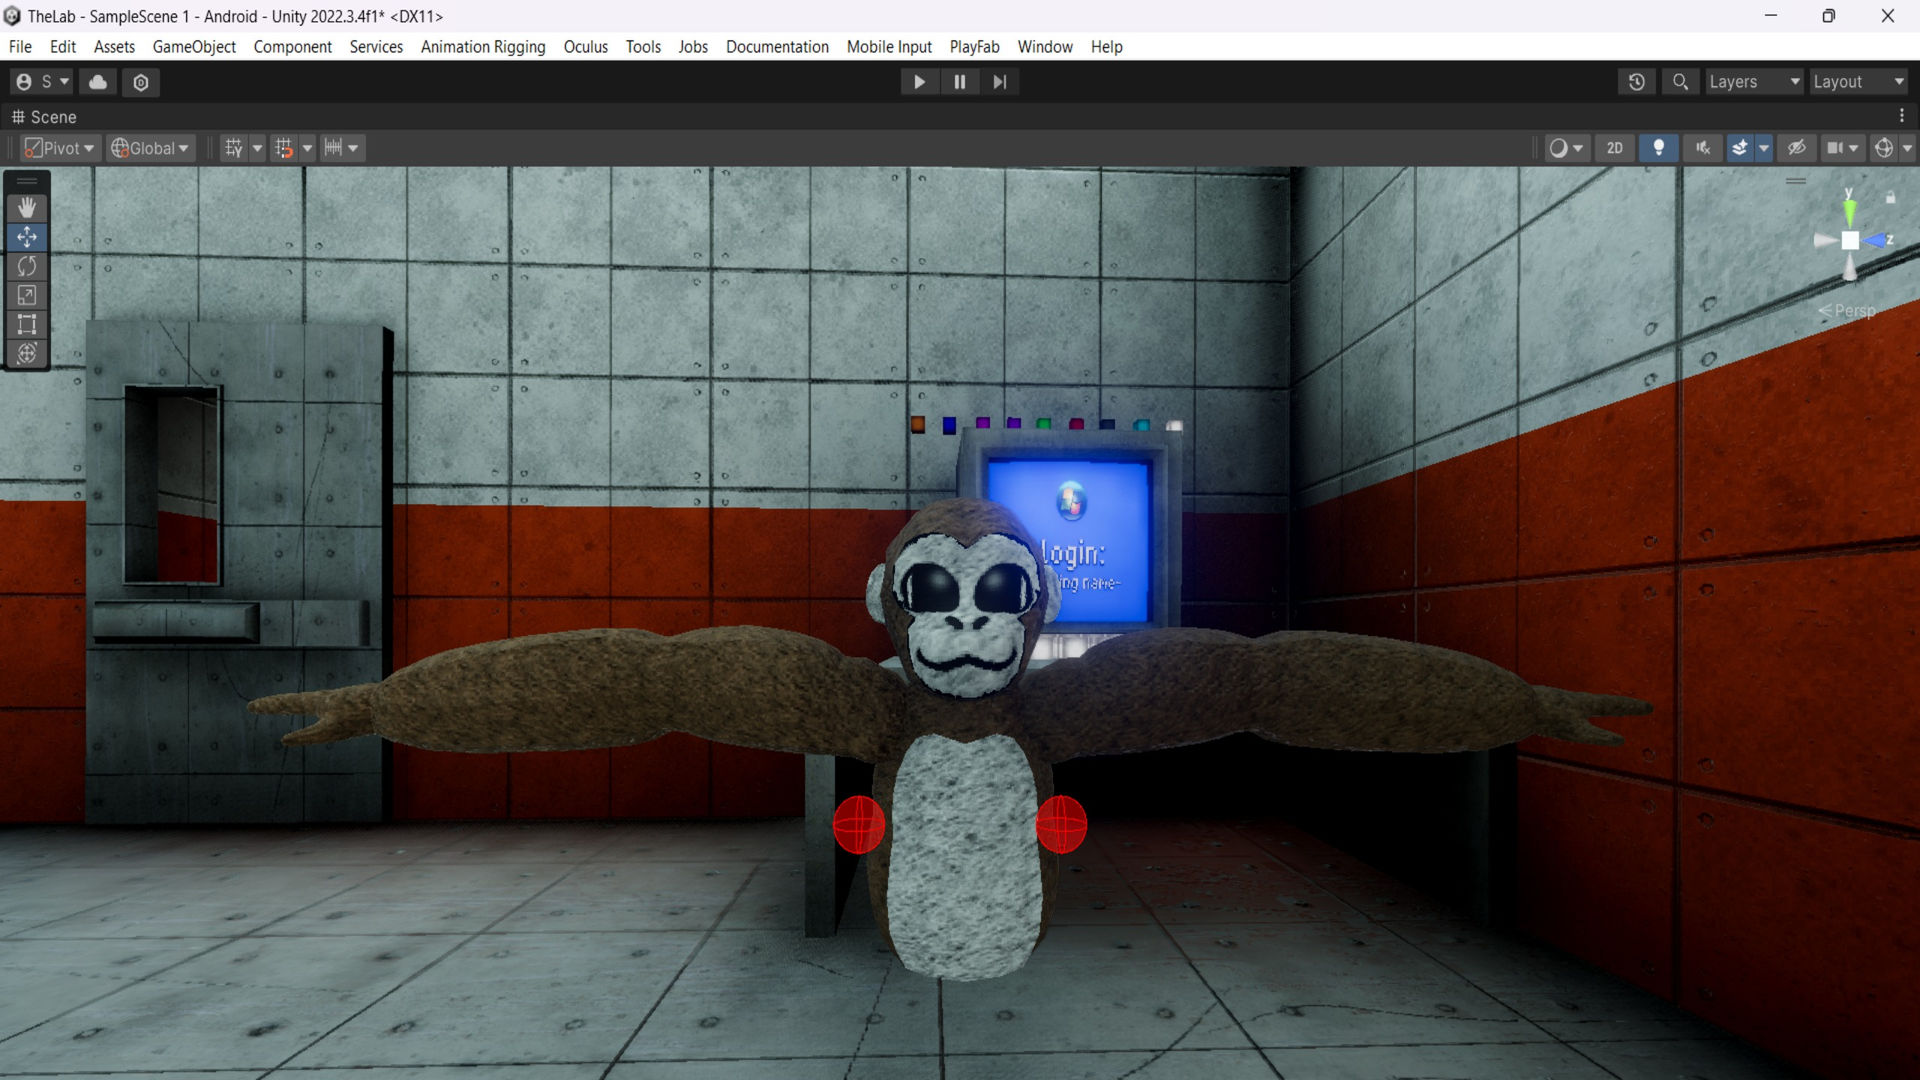This screenshot has height=1080, width=1920.
Task: Click the Search magnifier icon
Action: pos(1681,82)
